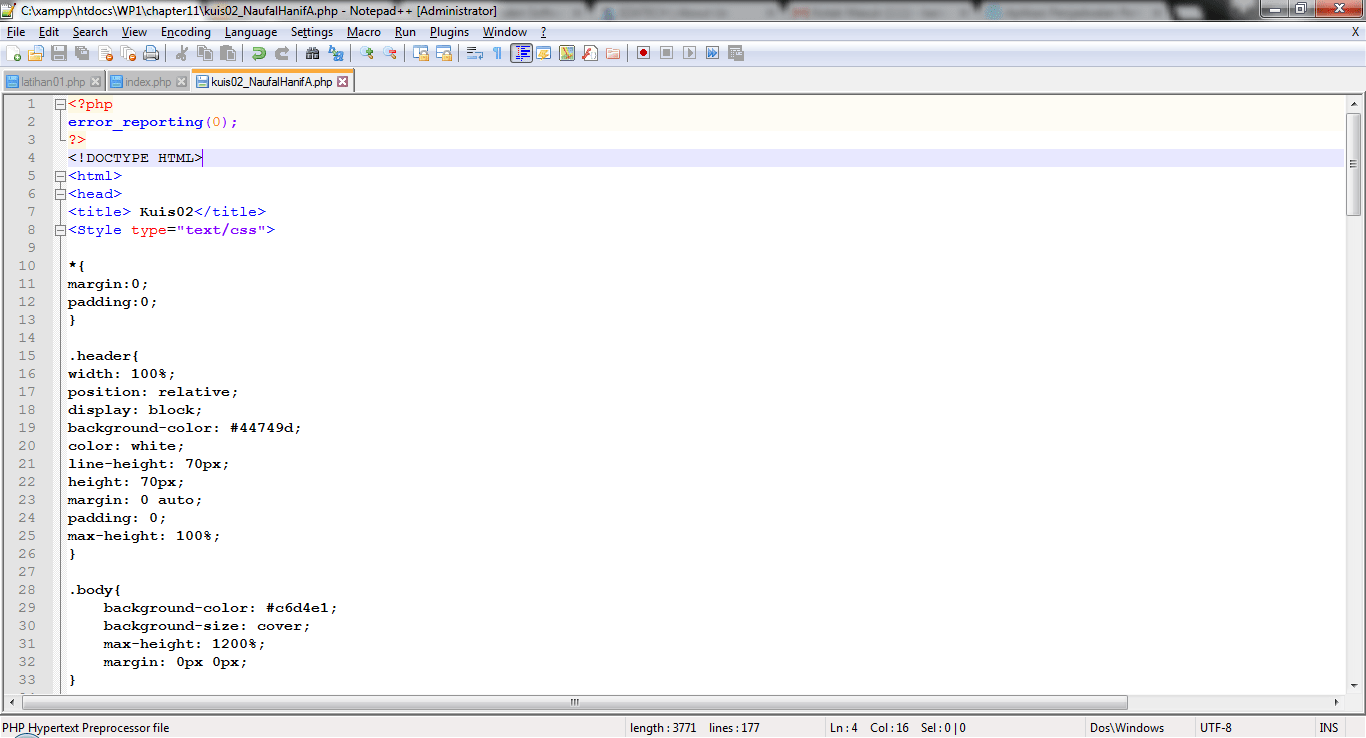Close the index.php tab

click(181, 82)
